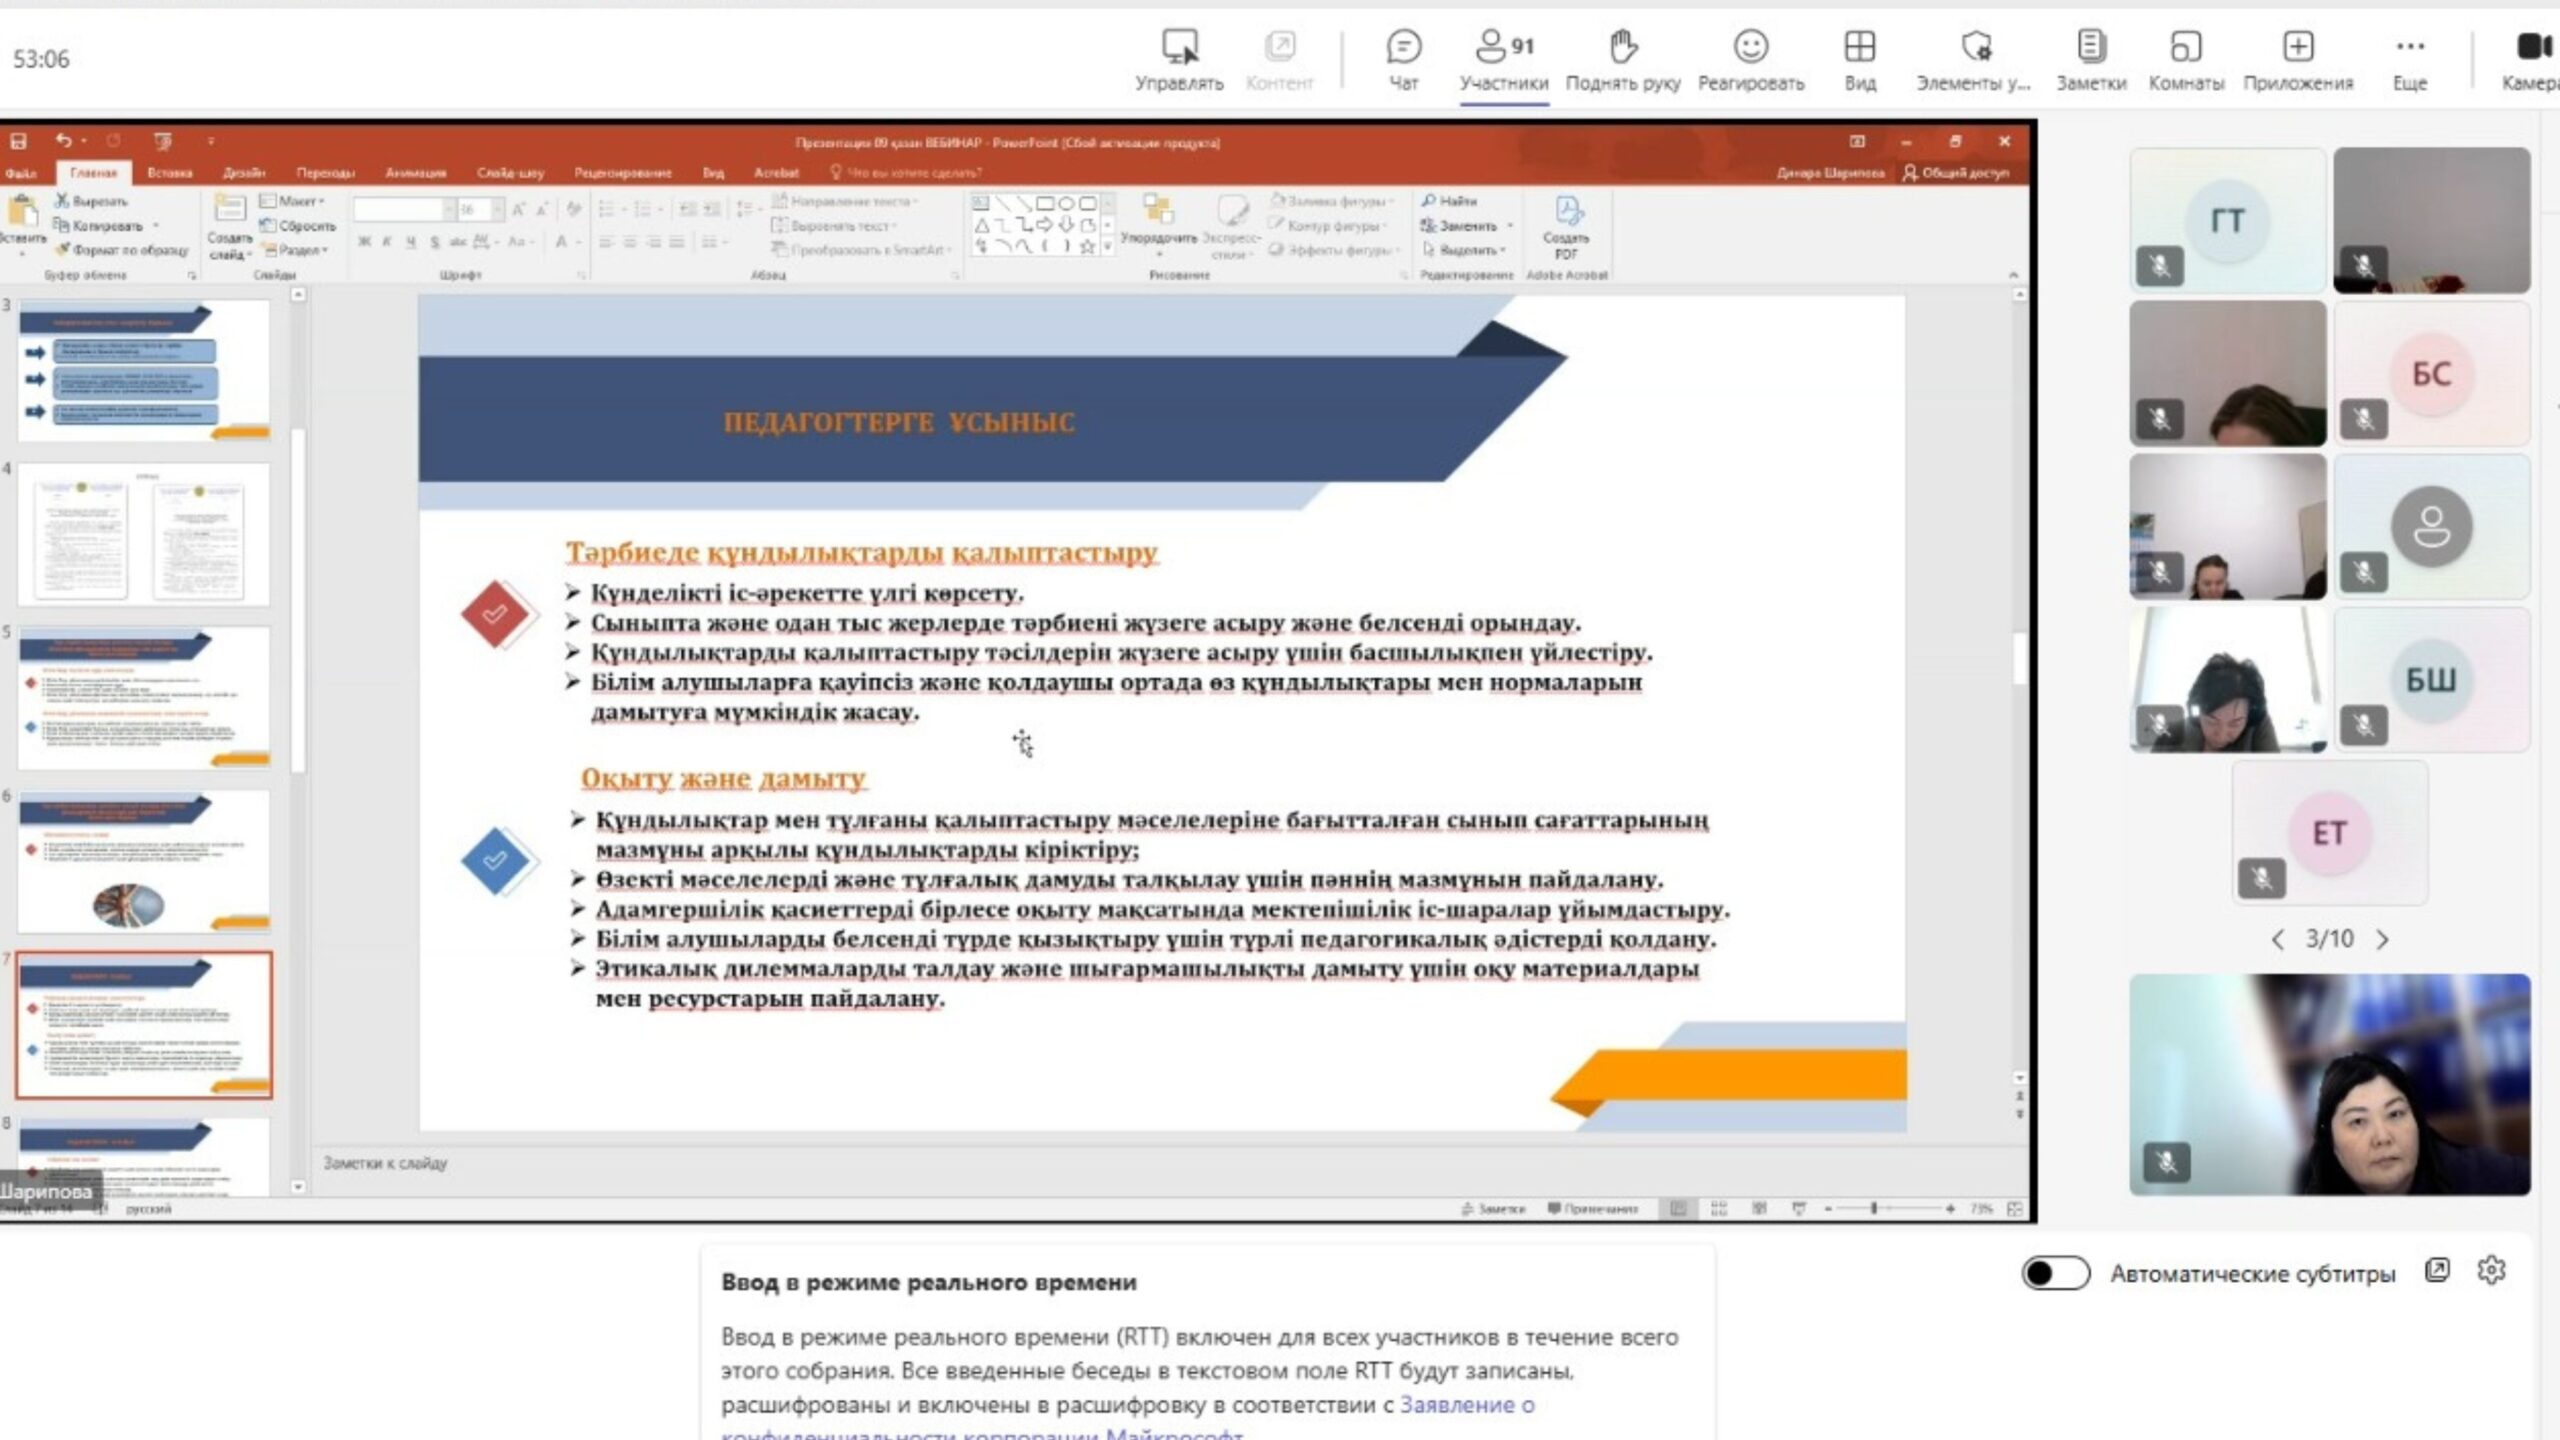Go to previous participants page
The image size is (2560, 1440).
coord(2277,939)
